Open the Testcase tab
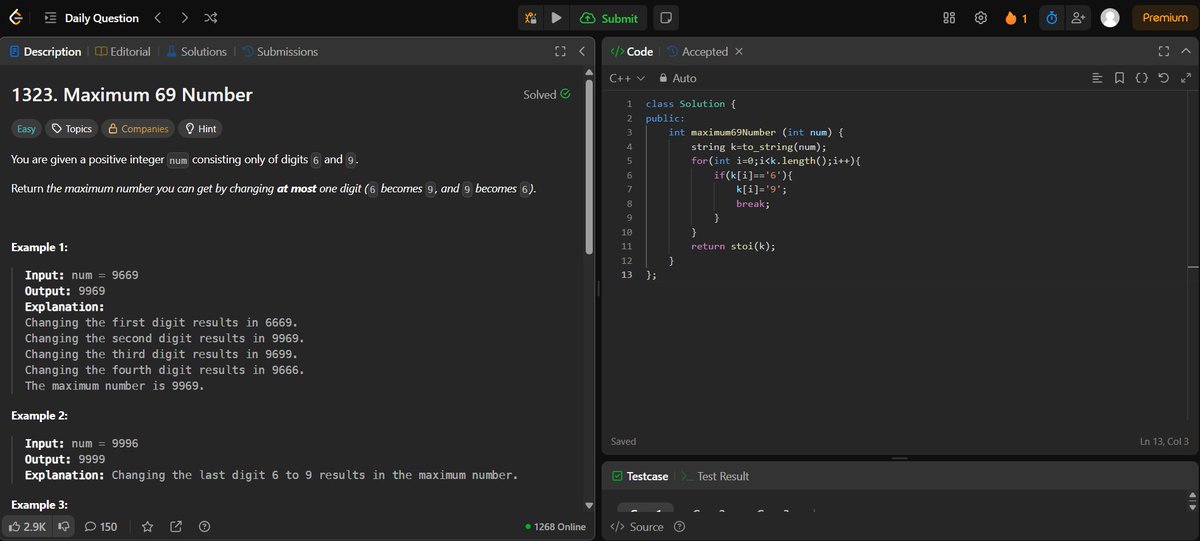The height and width of the screenshot is (541, 1200). (x=640, y=476)
